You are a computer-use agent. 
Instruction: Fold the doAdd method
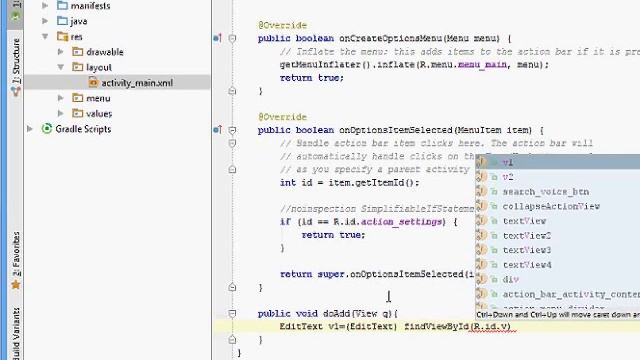232,313
